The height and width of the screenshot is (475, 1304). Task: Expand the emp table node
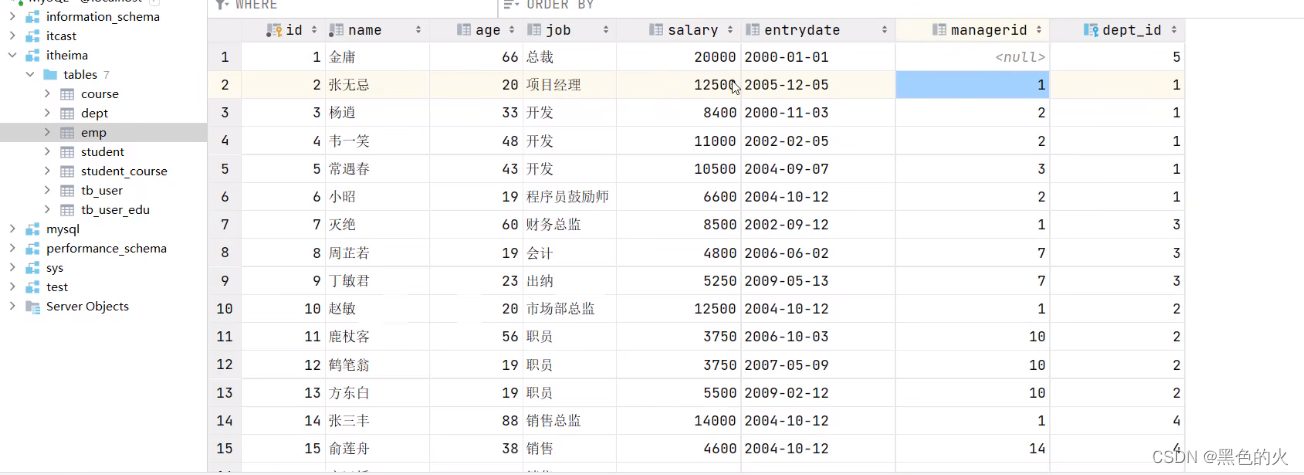point(47,132)
